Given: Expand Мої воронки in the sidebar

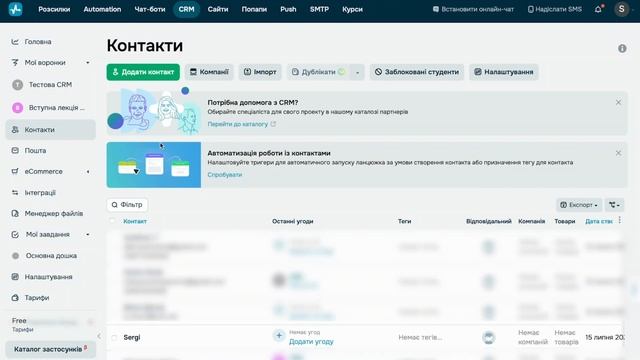Looking at the screenshot, I should [88, 63].
